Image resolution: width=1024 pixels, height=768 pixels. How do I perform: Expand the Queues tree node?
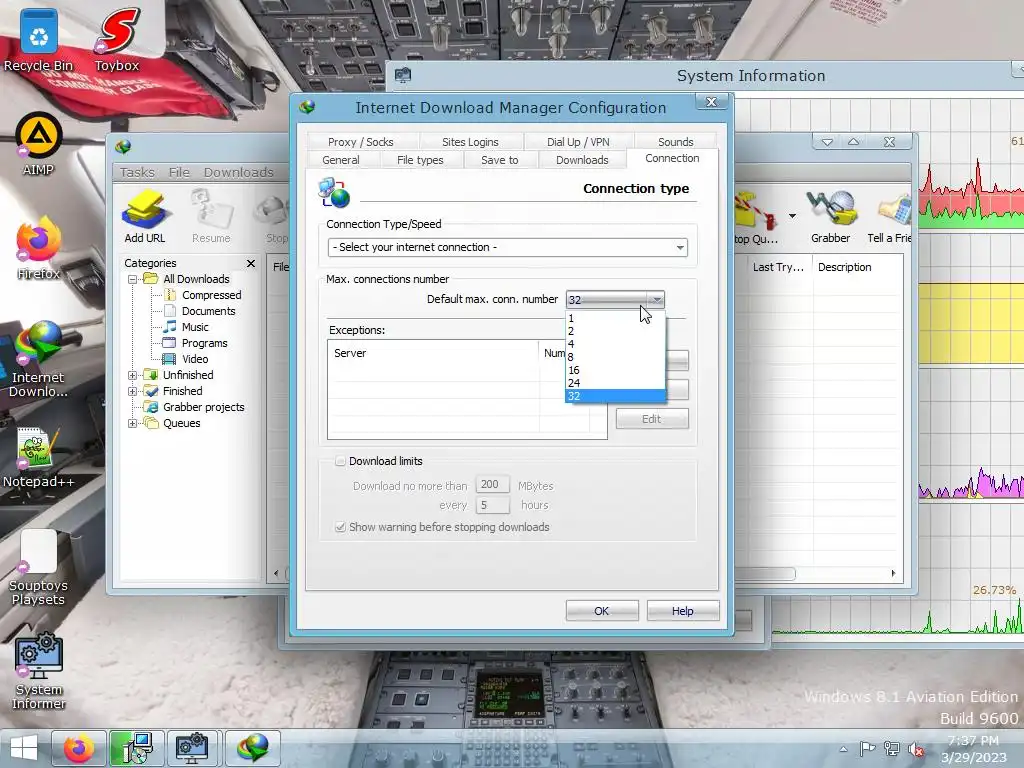tap(133, 423)
